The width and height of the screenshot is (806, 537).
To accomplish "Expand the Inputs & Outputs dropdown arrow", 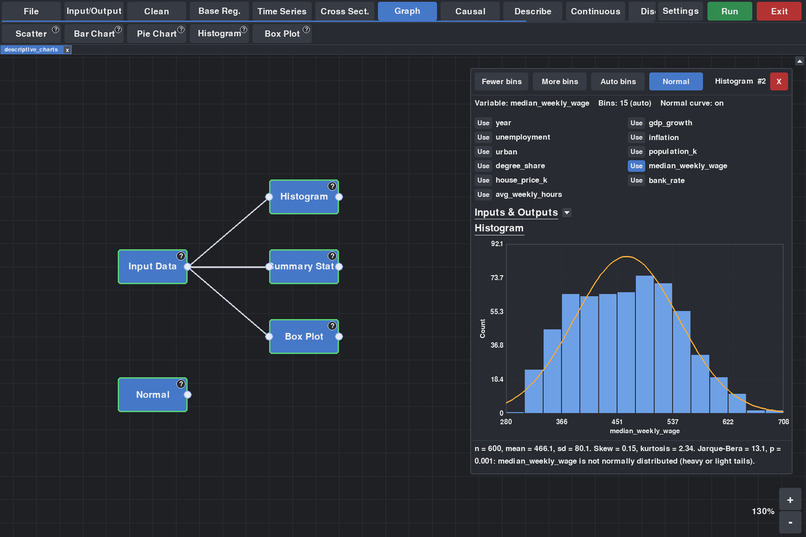I will pyautogui.click(x=566, y=213).
